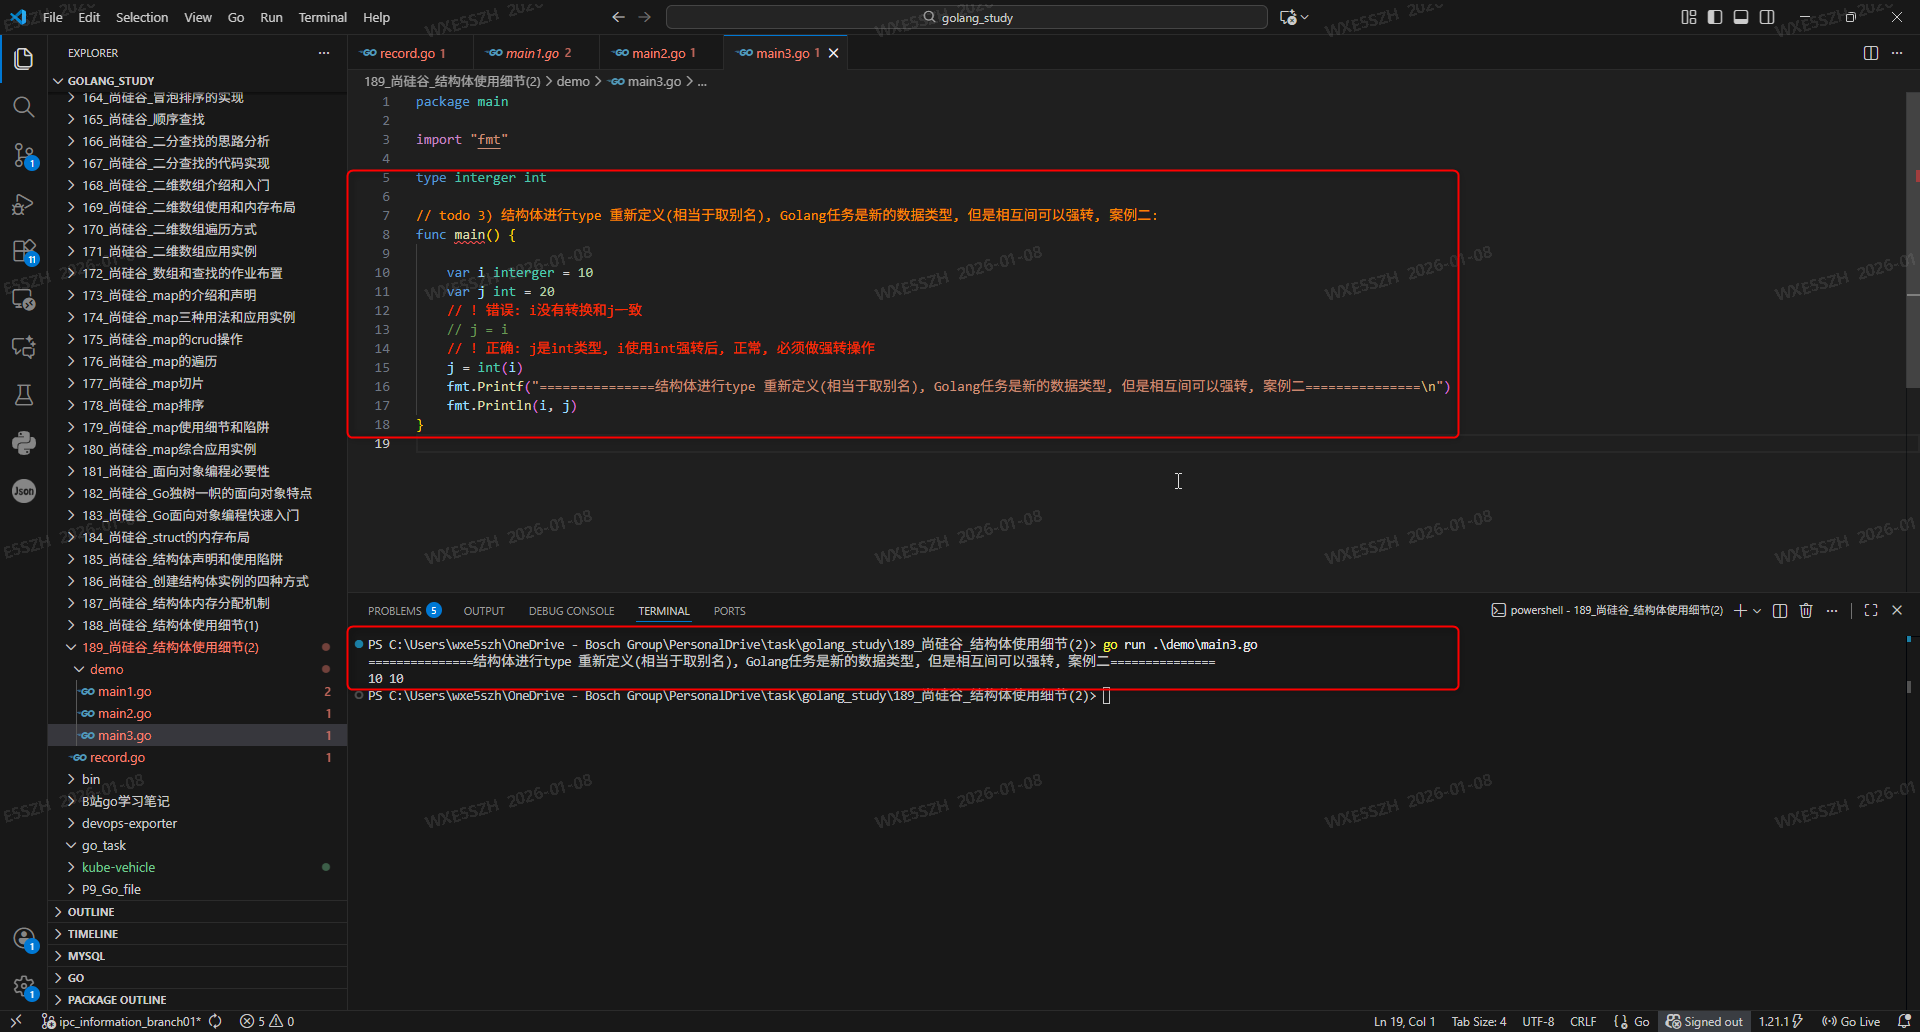Open the Run and Debug view

click(24, 204)
